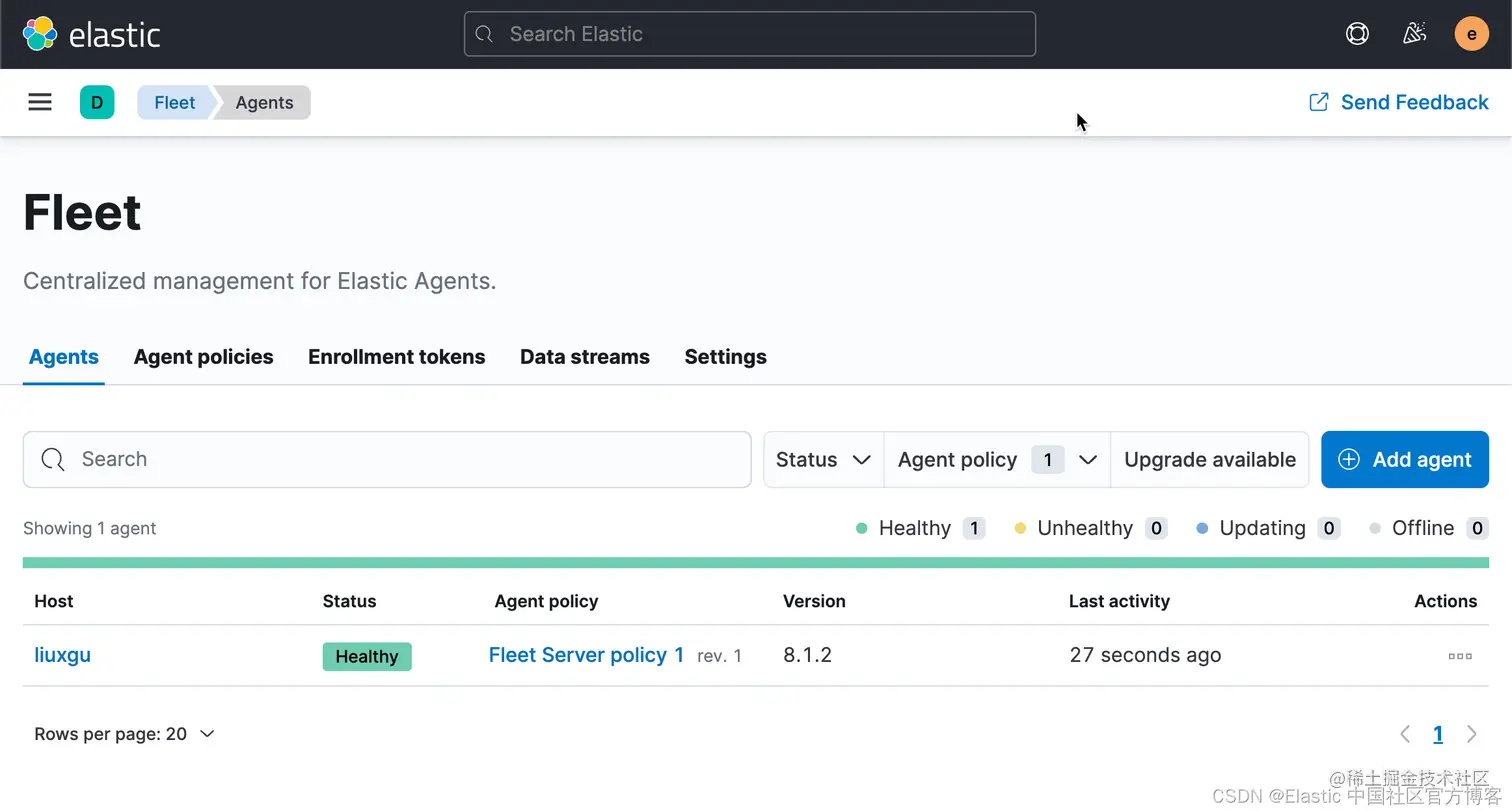Viewport: 1512px width, 811px height.
Task: Toggle the Upgrade available filter
Action: (x=1209, y=460)
